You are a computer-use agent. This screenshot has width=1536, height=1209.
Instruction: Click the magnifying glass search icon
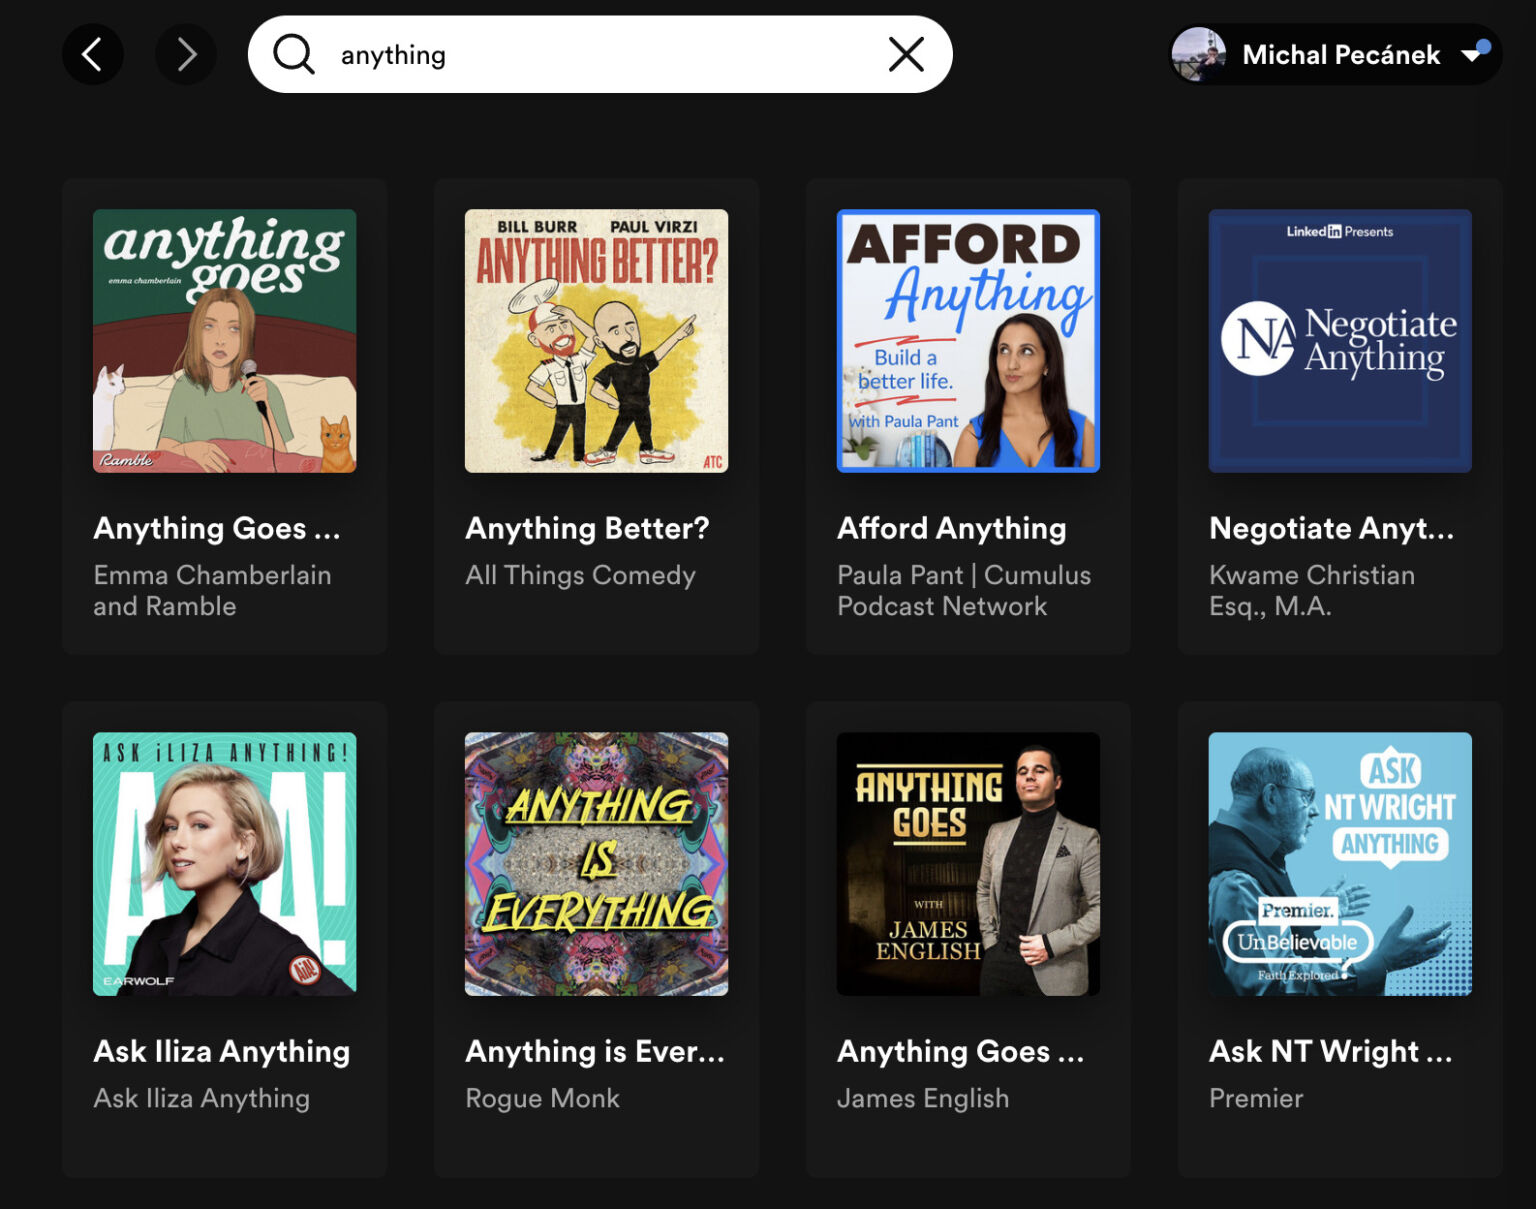(294, 54)
